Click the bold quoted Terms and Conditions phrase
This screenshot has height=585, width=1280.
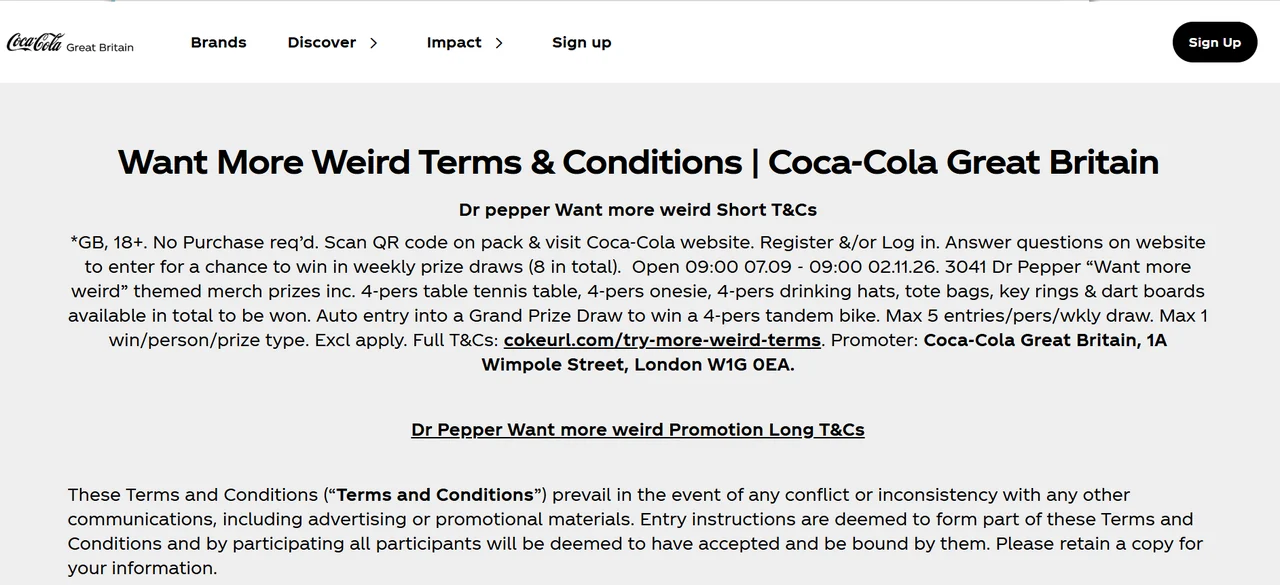435,495
